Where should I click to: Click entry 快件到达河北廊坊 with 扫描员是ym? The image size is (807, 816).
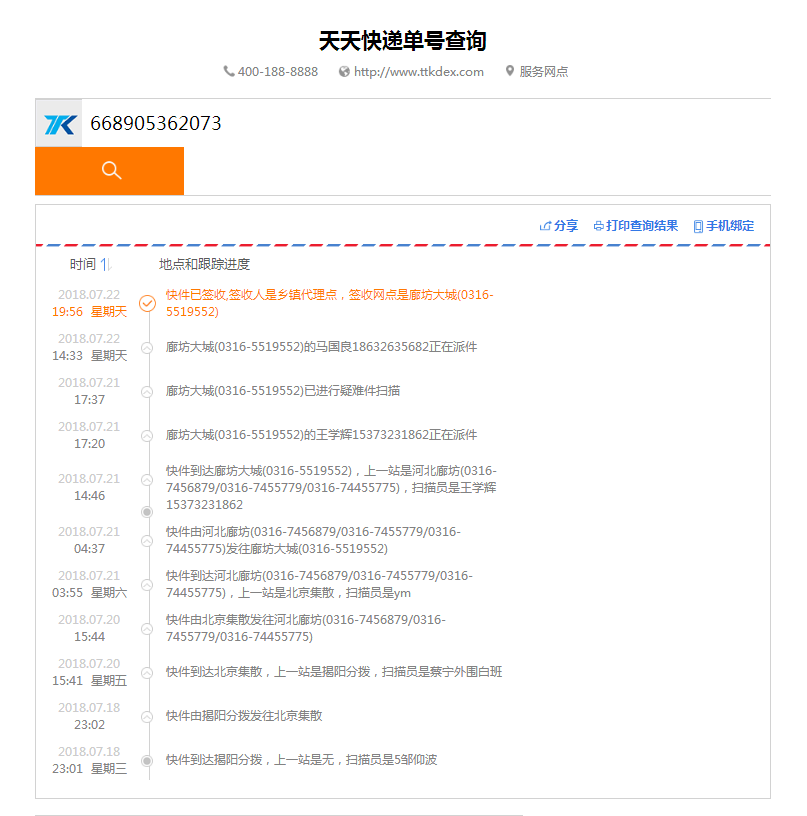[319, 584]
